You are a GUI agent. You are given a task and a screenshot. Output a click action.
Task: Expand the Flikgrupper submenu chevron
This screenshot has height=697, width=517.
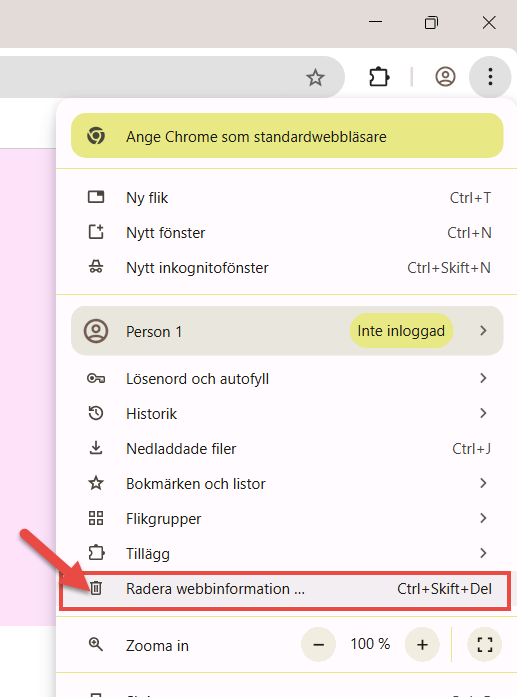pyautogui.click(x=483, y=518)
